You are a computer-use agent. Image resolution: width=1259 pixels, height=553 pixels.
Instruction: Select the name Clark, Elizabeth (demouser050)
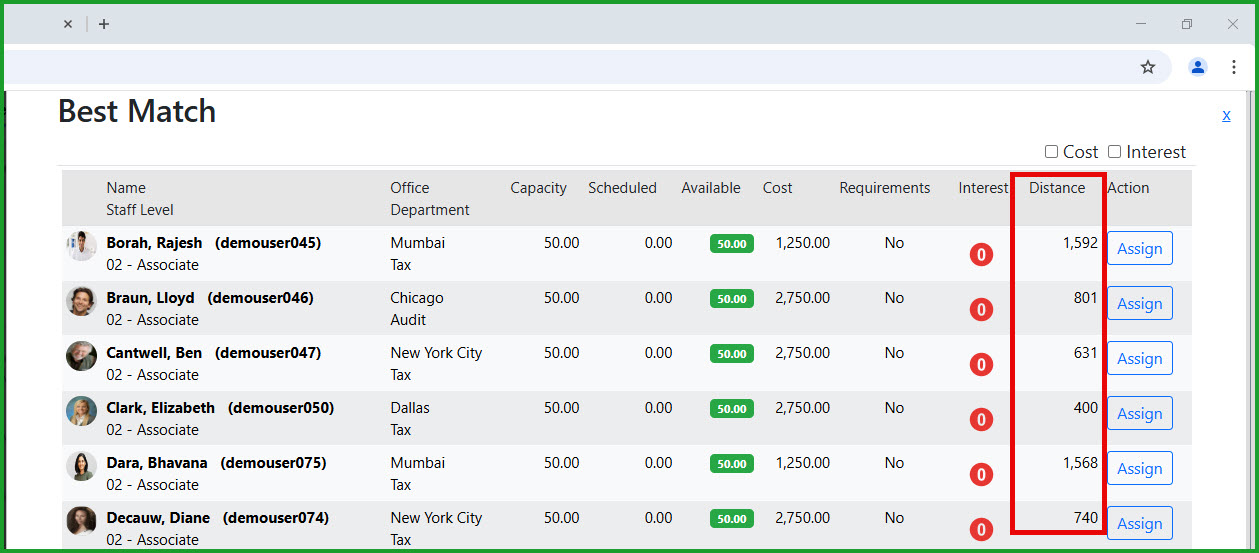coord(220,408)
